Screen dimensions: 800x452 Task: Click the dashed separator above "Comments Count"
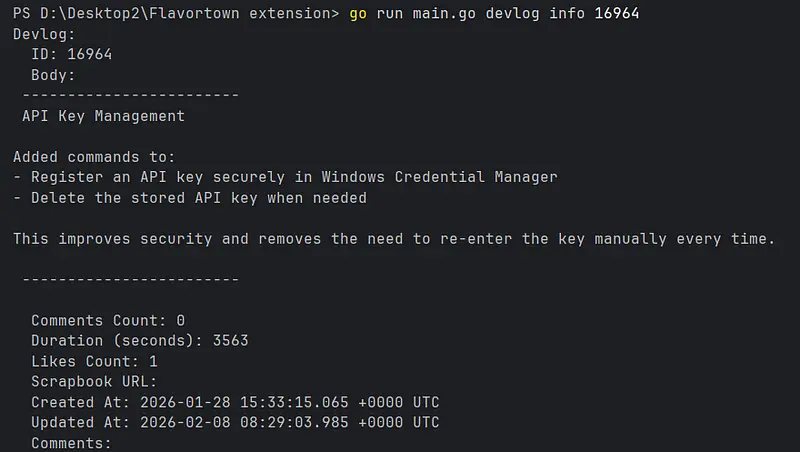130,280
